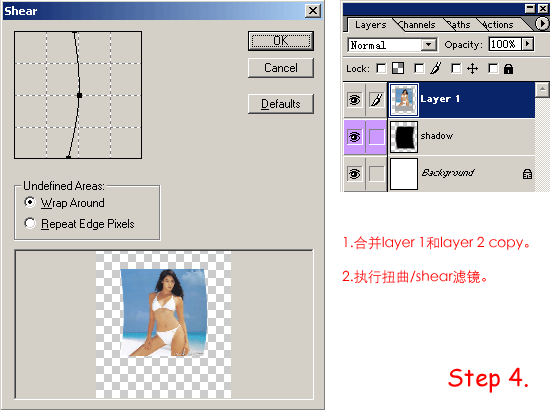The image size is (550, 410).
Task: Enable lock image pixels checkbox
Action: pos(419,68)
